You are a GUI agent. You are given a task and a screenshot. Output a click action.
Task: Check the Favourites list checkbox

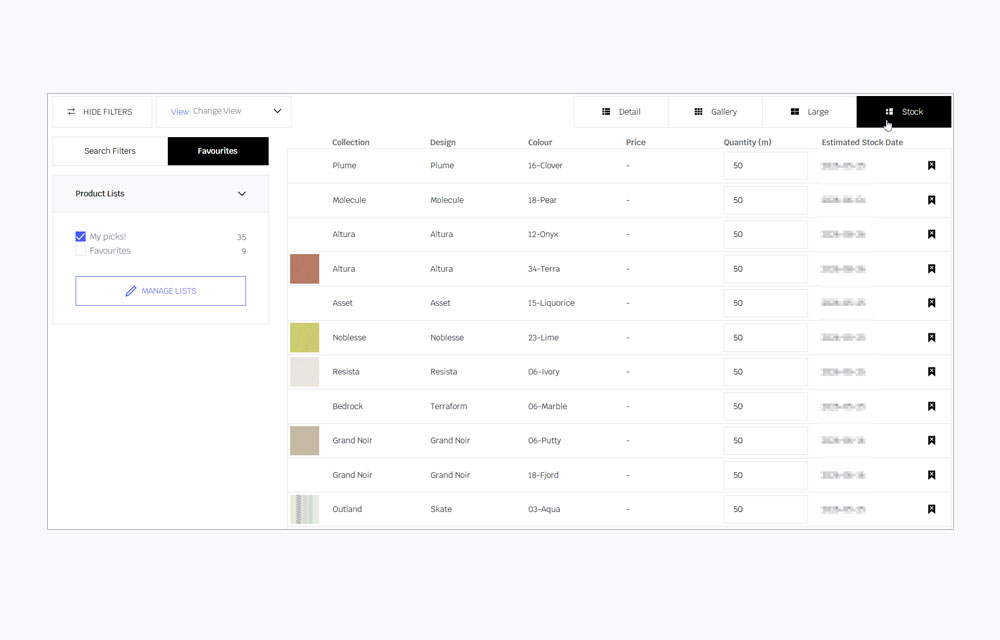[80, 251]
